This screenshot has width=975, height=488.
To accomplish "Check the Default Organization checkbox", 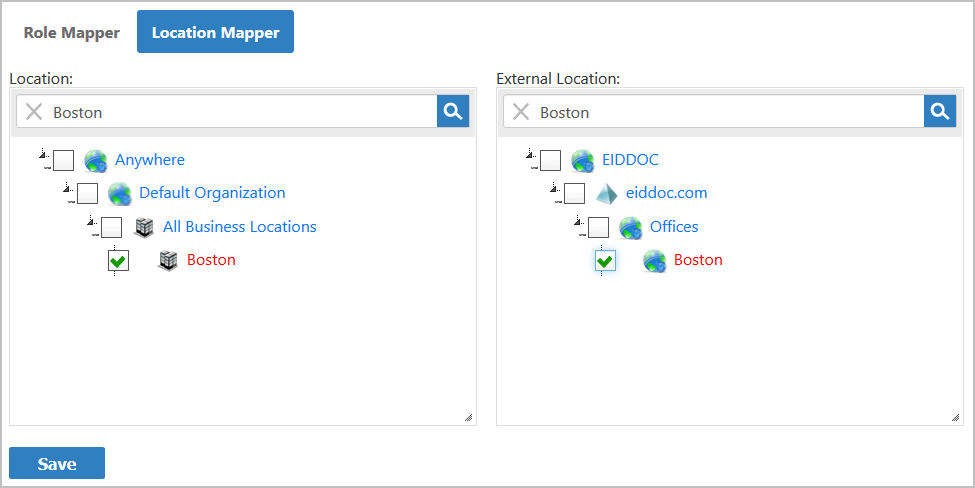I will (x=88, y=193).
